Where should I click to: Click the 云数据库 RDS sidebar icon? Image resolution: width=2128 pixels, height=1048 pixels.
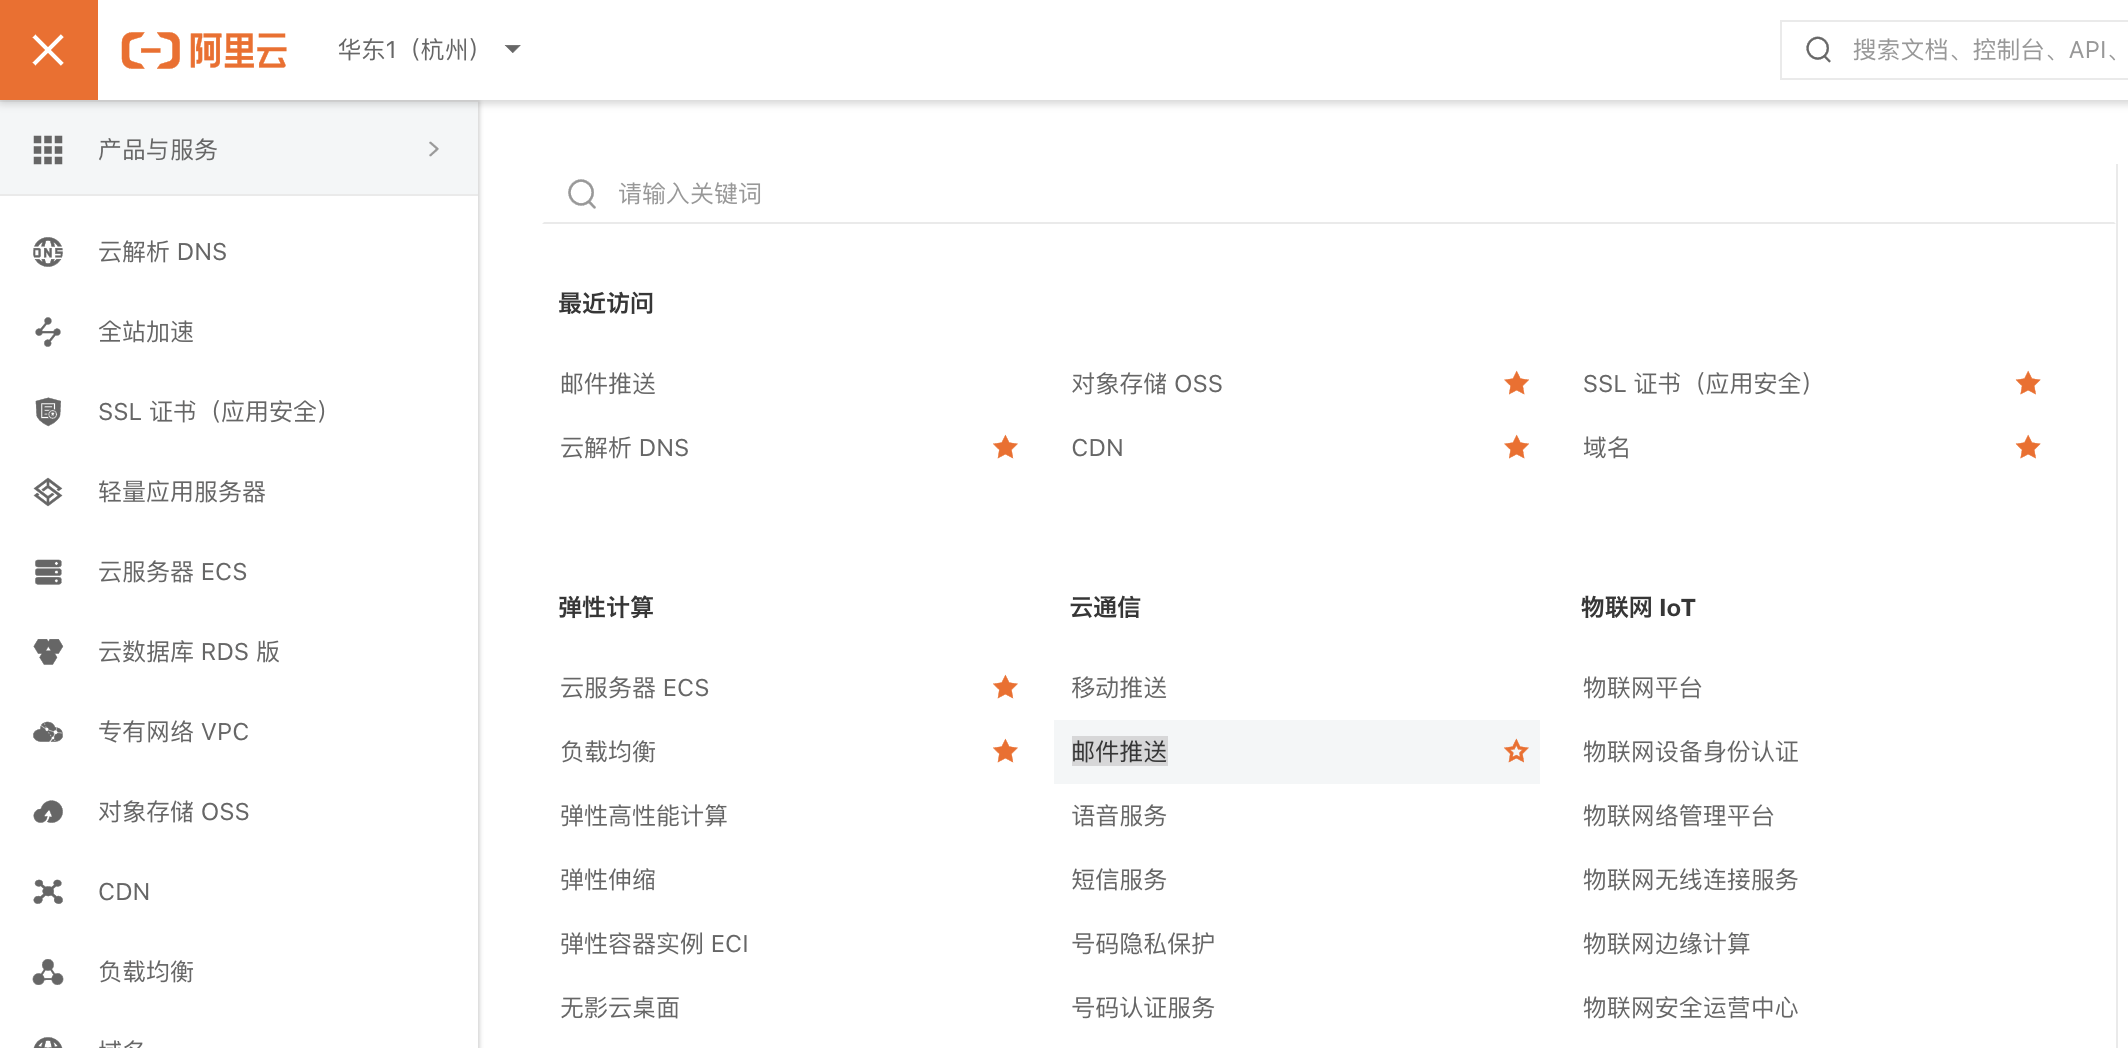(48, 652)
